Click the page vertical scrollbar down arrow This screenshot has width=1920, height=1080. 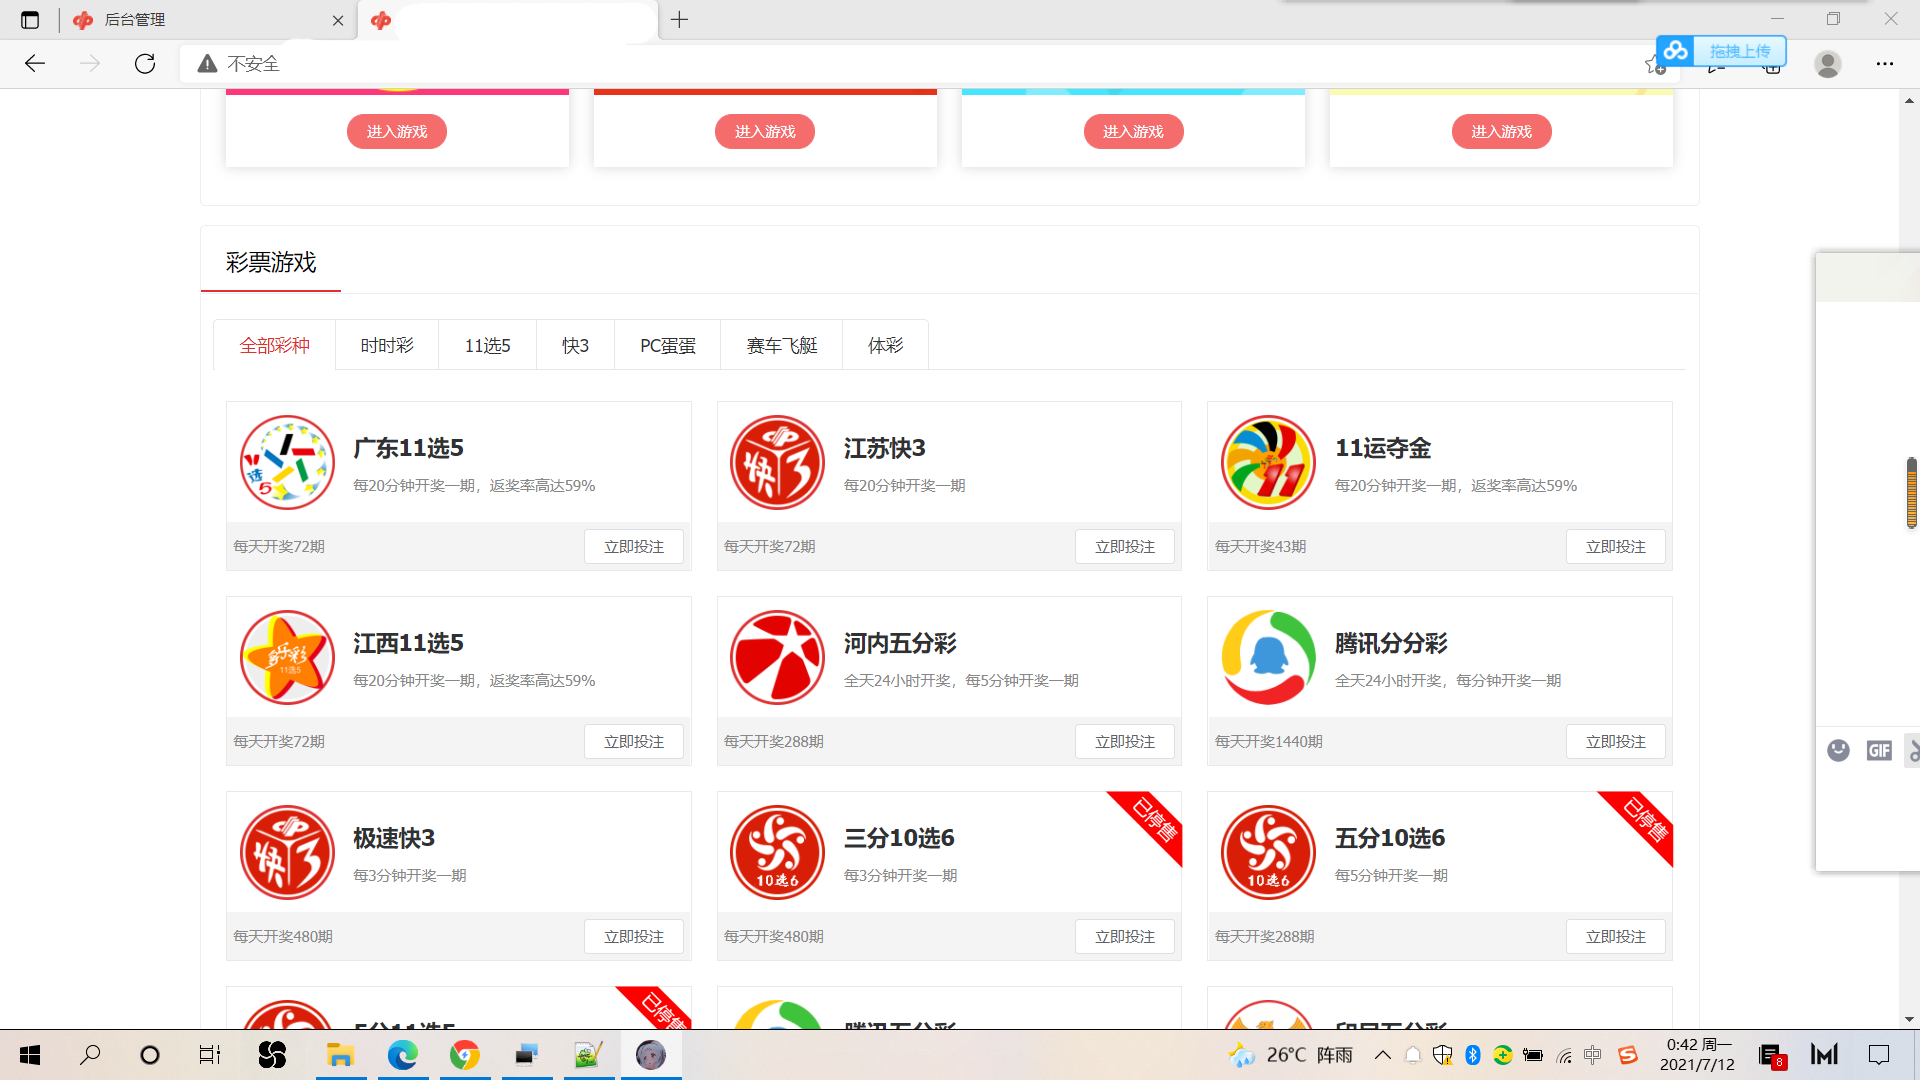(1909, 1019)
